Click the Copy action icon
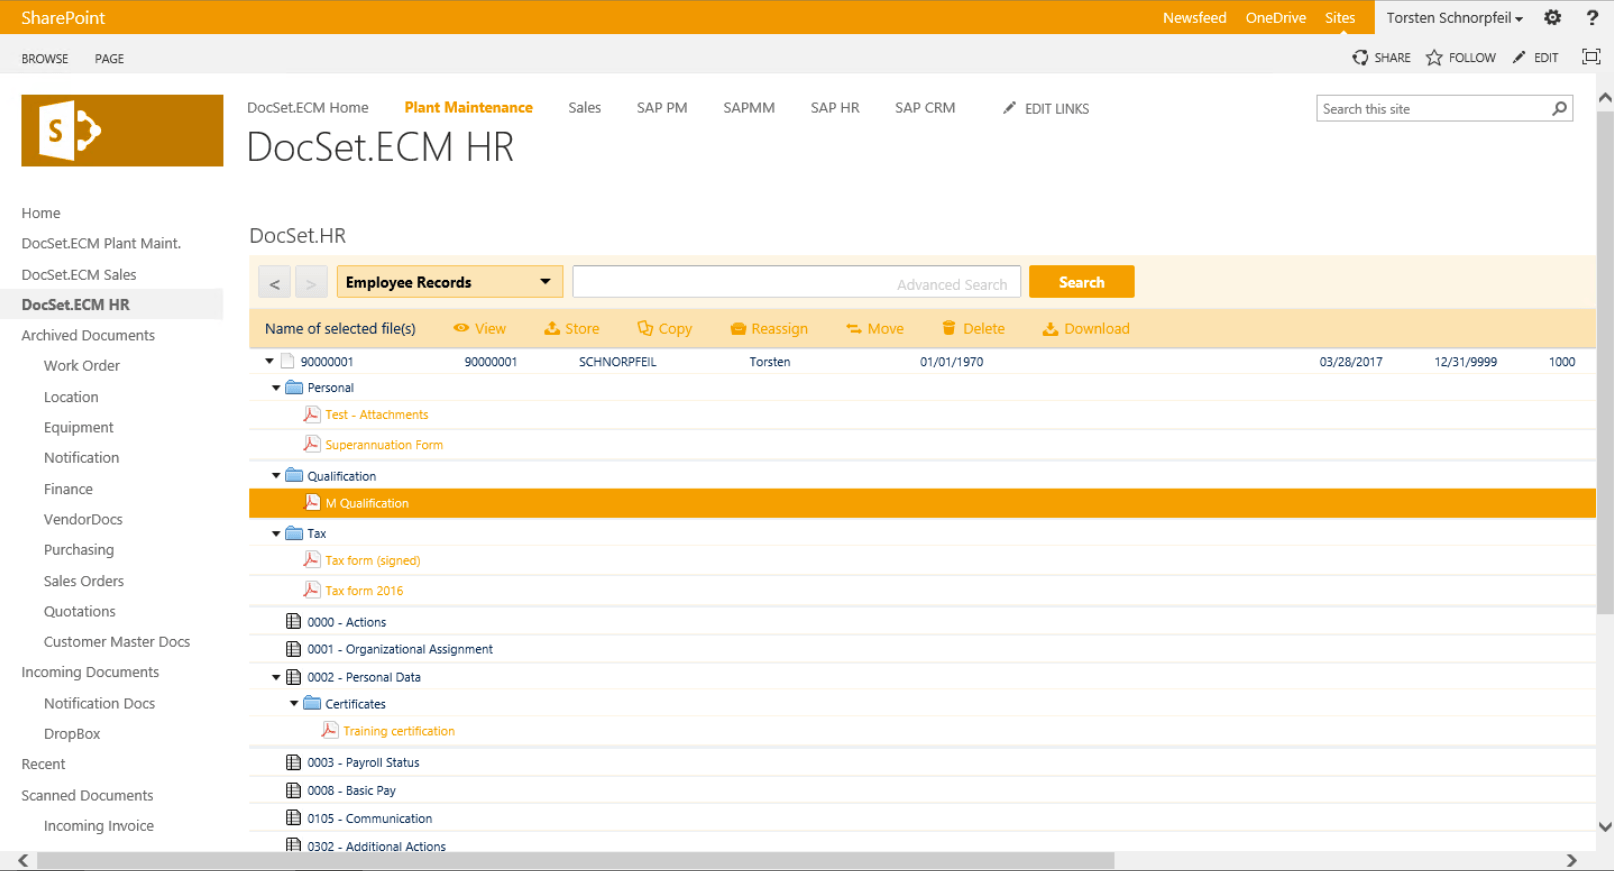Screen dimensions: 1614x871 coord(645,328)
